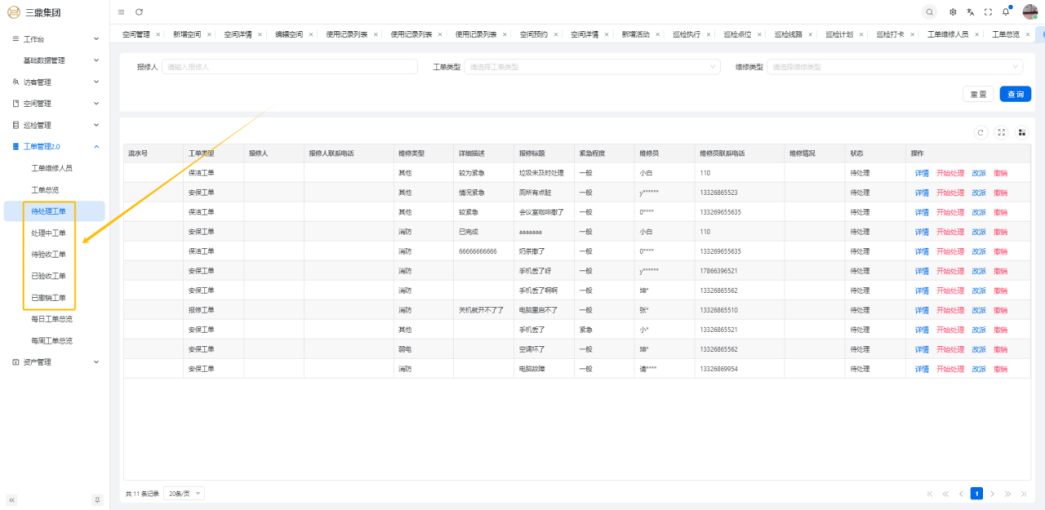This screenshot has width=1045, height=510.
Task: Click the user avatar in top right
Action: (1030, 12)
